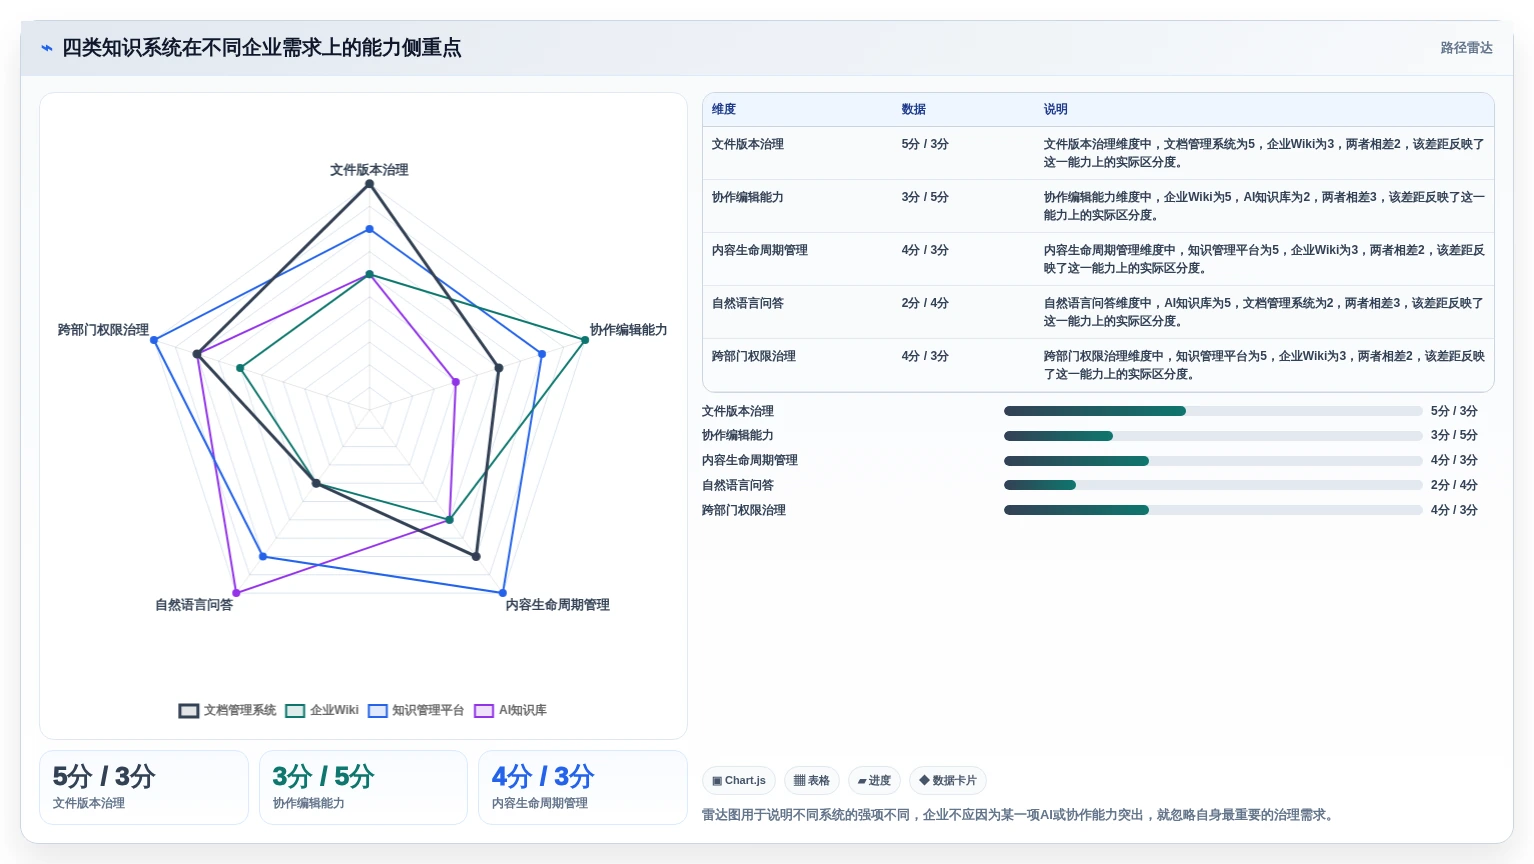Click radar axis label 跨部门权限治理
The height and width of the screenshot is (864, 1534).
tap(103, 330)
